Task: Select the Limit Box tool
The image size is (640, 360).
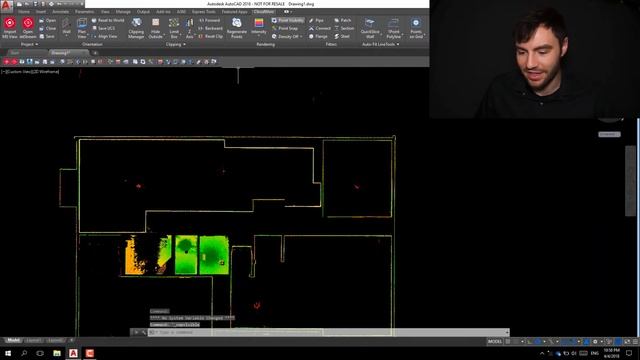Action: pyautogui.click(x=174, y=28)
